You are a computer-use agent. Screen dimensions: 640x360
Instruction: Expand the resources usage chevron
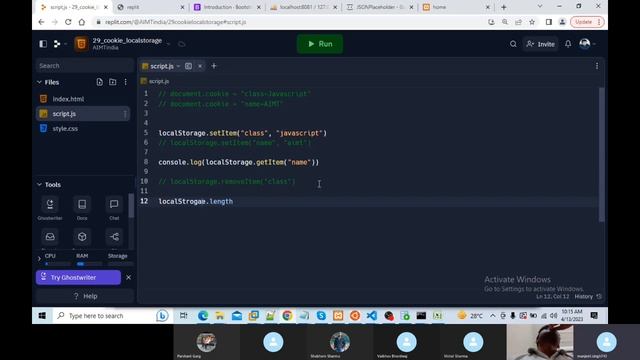click(39, 258)
